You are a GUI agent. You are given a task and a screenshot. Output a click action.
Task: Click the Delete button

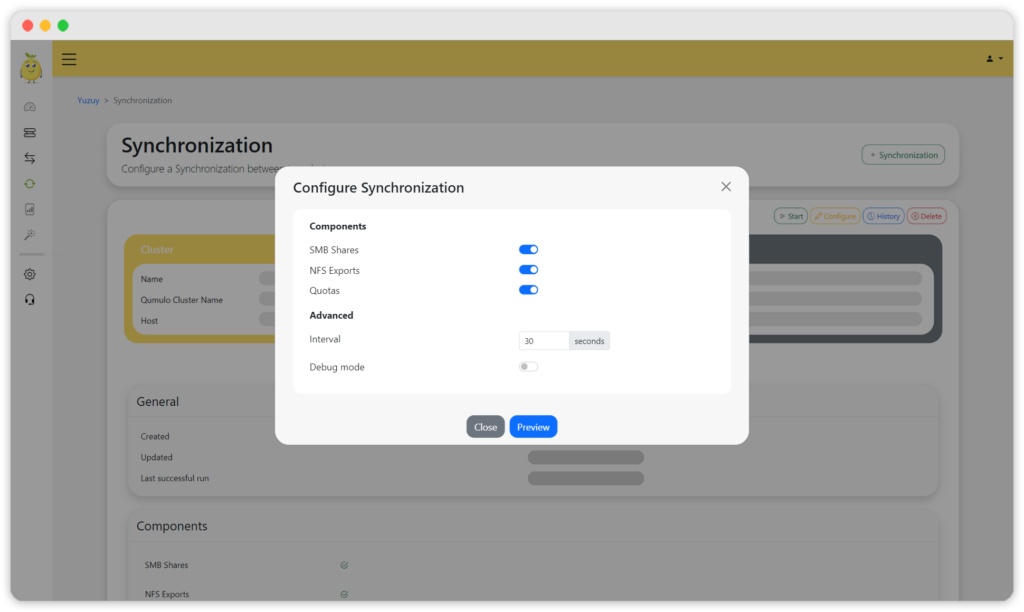pos(927,216)
